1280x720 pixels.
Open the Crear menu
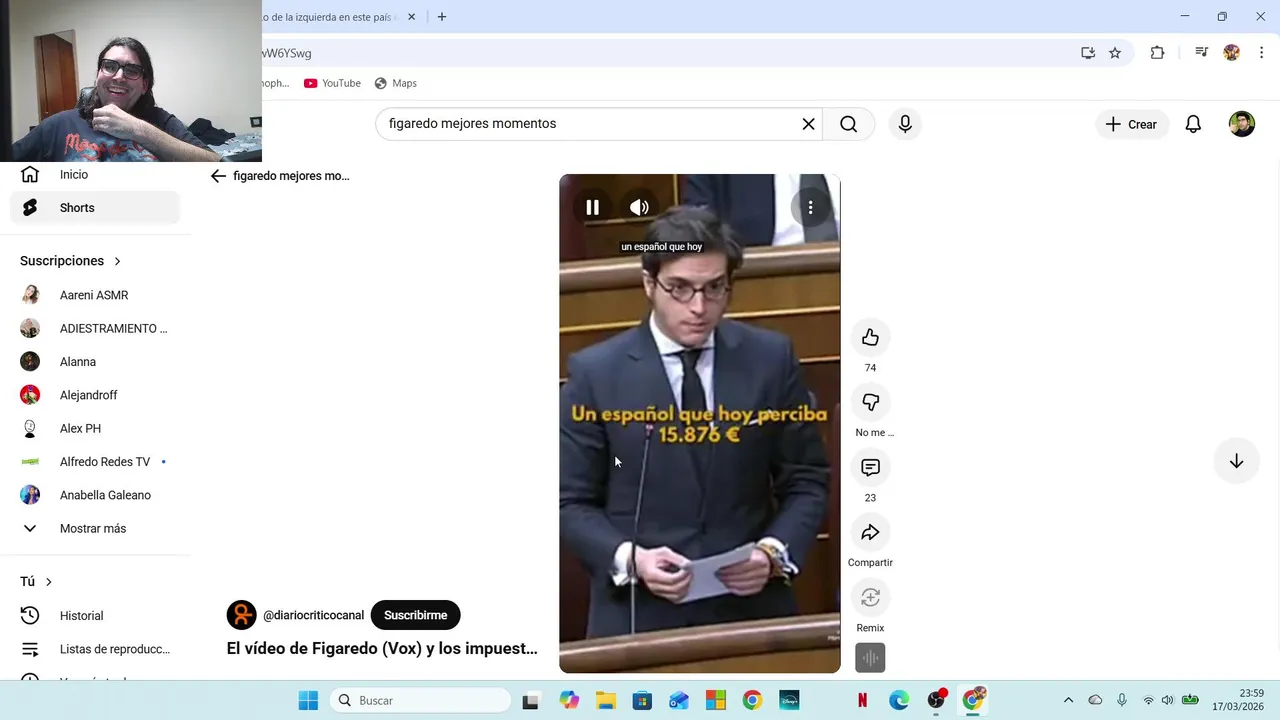[1131, 124]
